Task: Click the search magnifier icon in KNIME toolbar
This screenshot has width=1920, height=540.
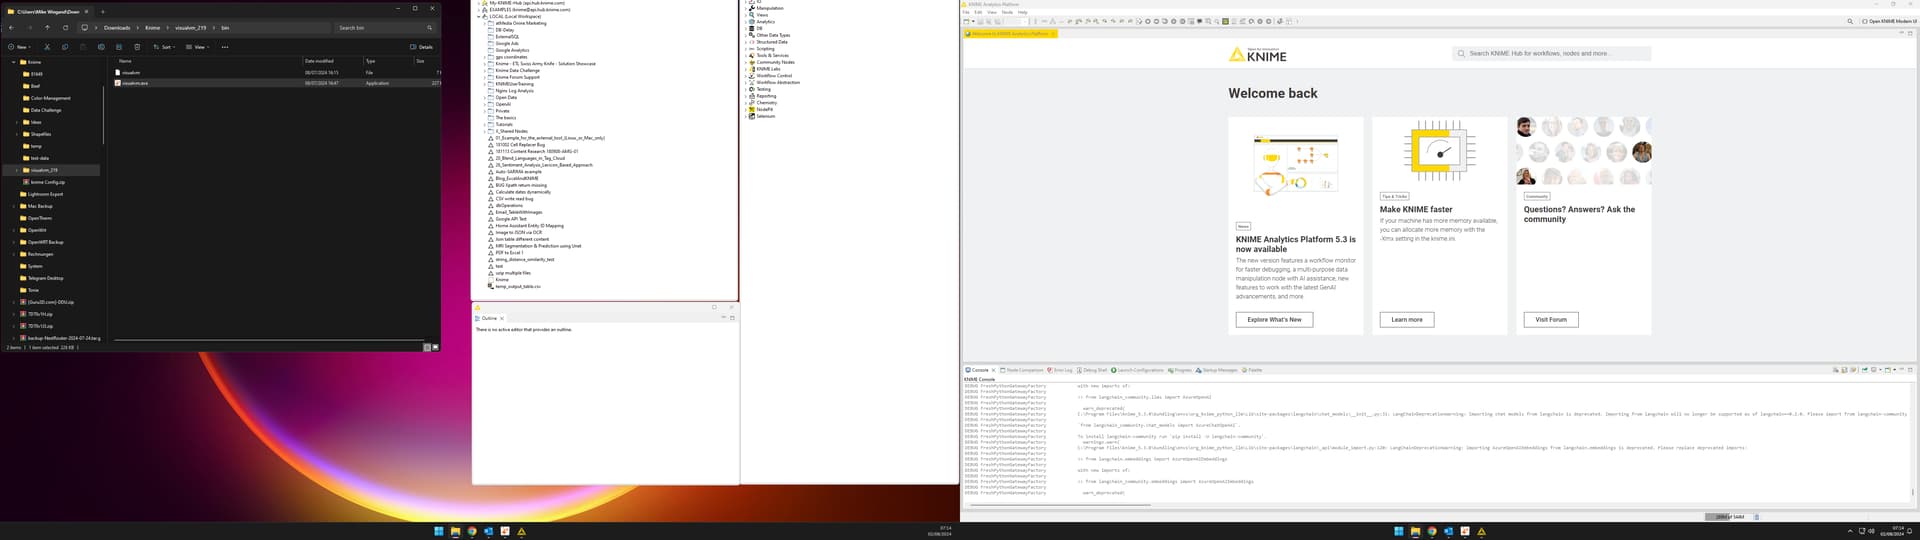Action: point(1850,21)
